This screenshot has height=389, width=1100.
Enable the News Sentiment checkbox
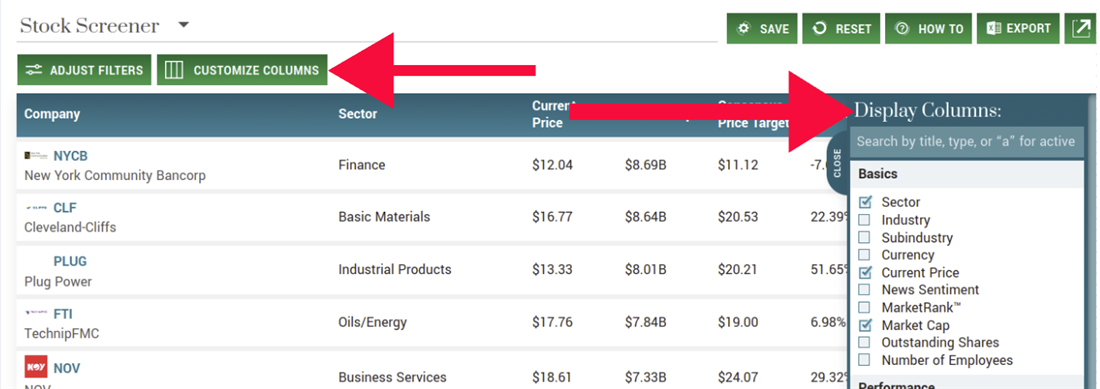tap(865, 289)
